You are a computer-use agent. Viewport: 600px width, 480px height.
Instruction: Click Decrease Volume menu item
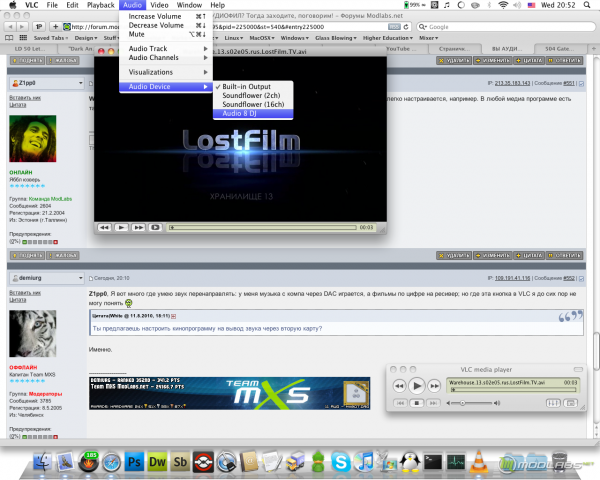[166, 25]
